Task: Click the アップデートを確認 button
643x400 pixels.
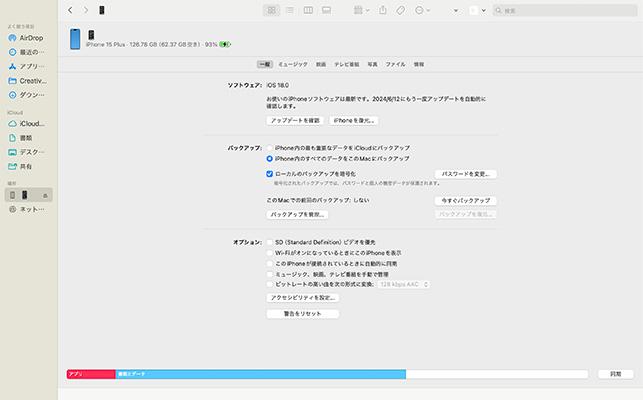Action: click(x=295, y=121)
